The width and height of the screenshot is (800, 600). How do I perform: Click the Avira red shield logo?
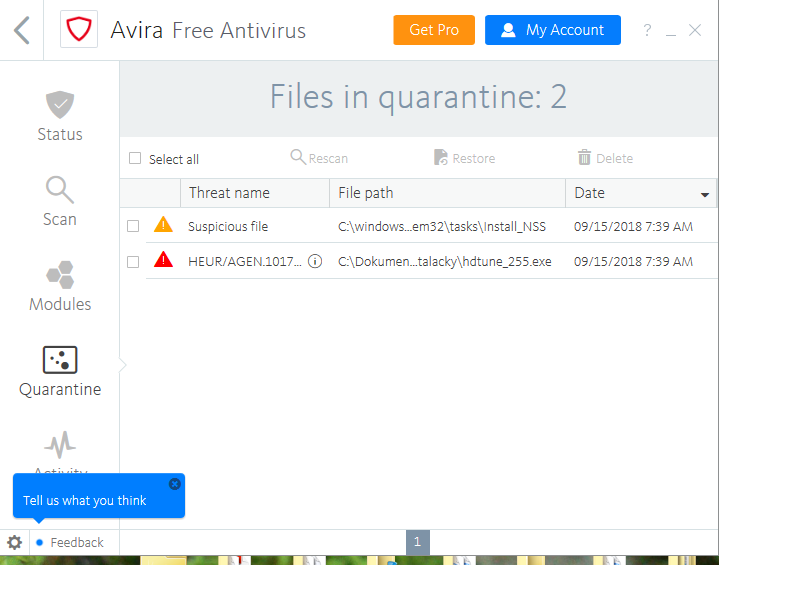[x=79, y=30]
